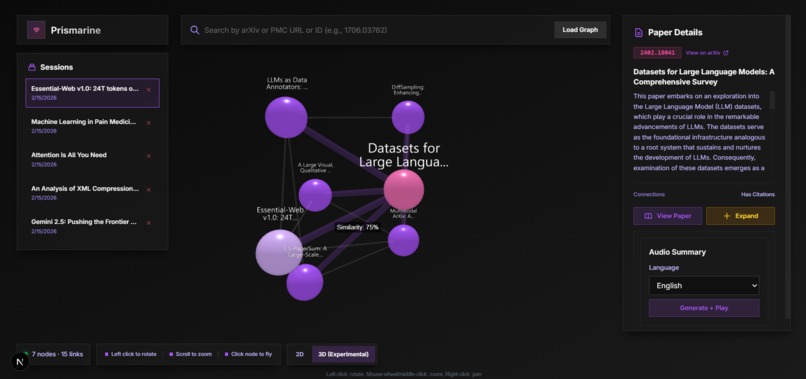806x379 pixels.
Task: Switch graph to 2D view
Action: coord(299,354)
